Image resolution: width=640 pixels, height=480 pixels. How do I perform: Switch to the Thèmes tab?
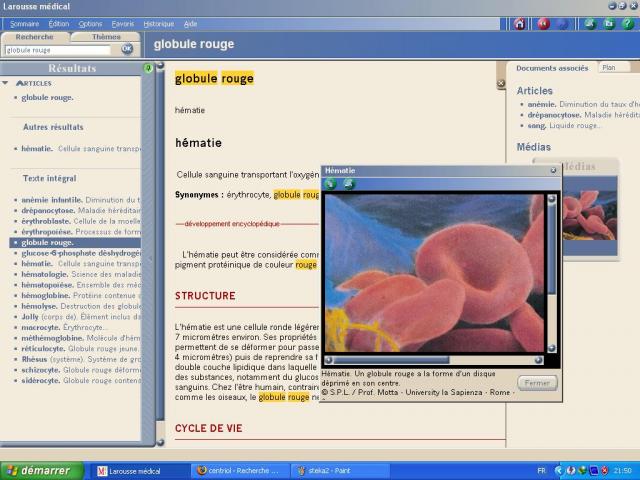[106, 36]
